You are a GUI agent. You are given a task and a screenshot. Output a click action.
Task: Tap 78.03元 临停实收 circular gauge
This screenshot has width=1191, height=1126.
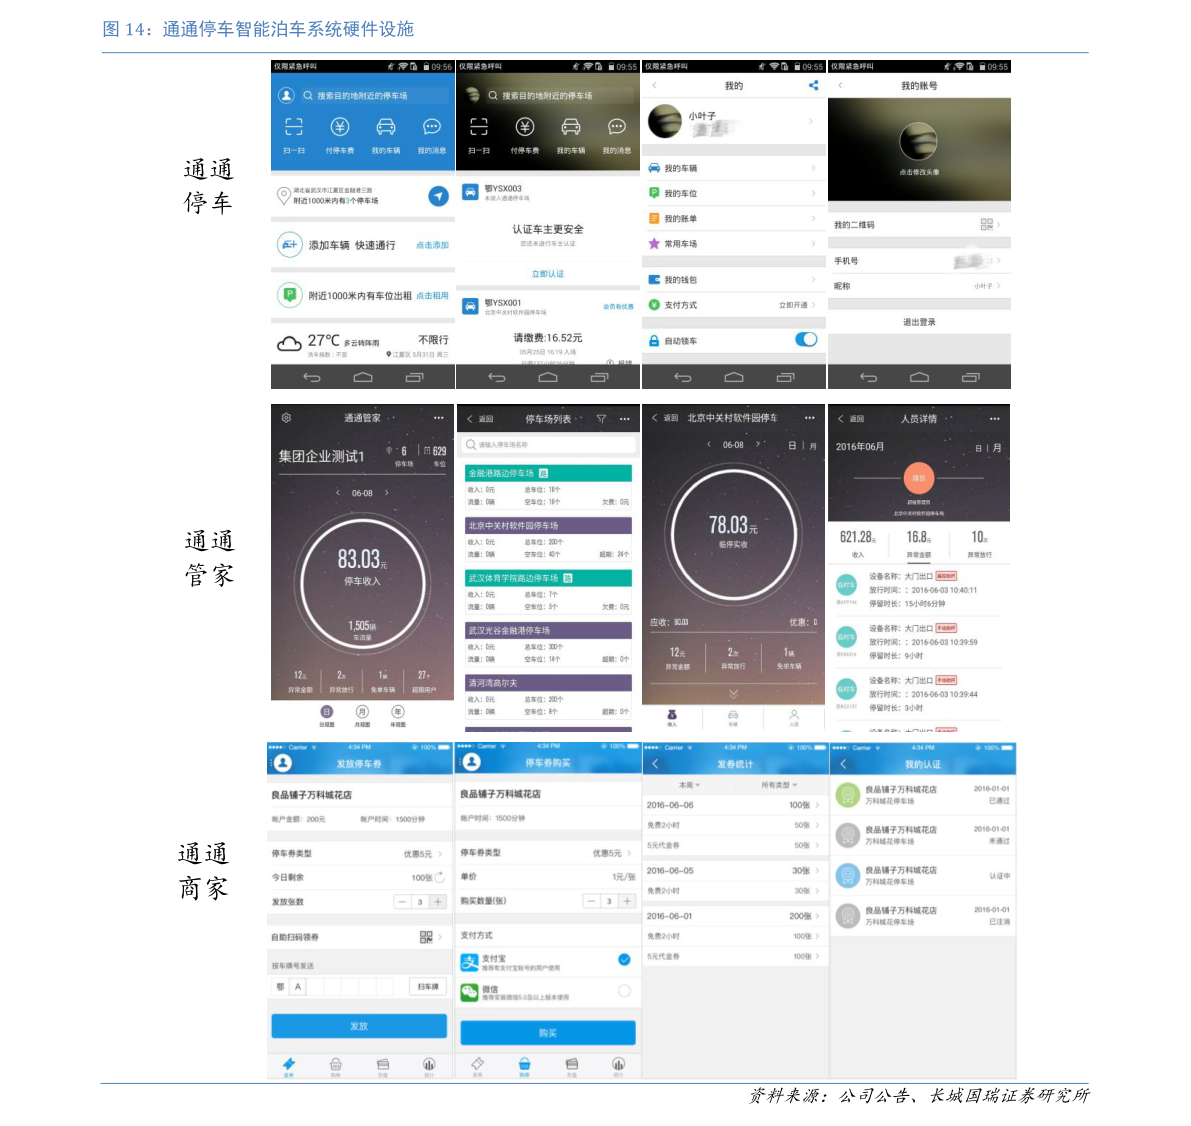pos(733,534)
